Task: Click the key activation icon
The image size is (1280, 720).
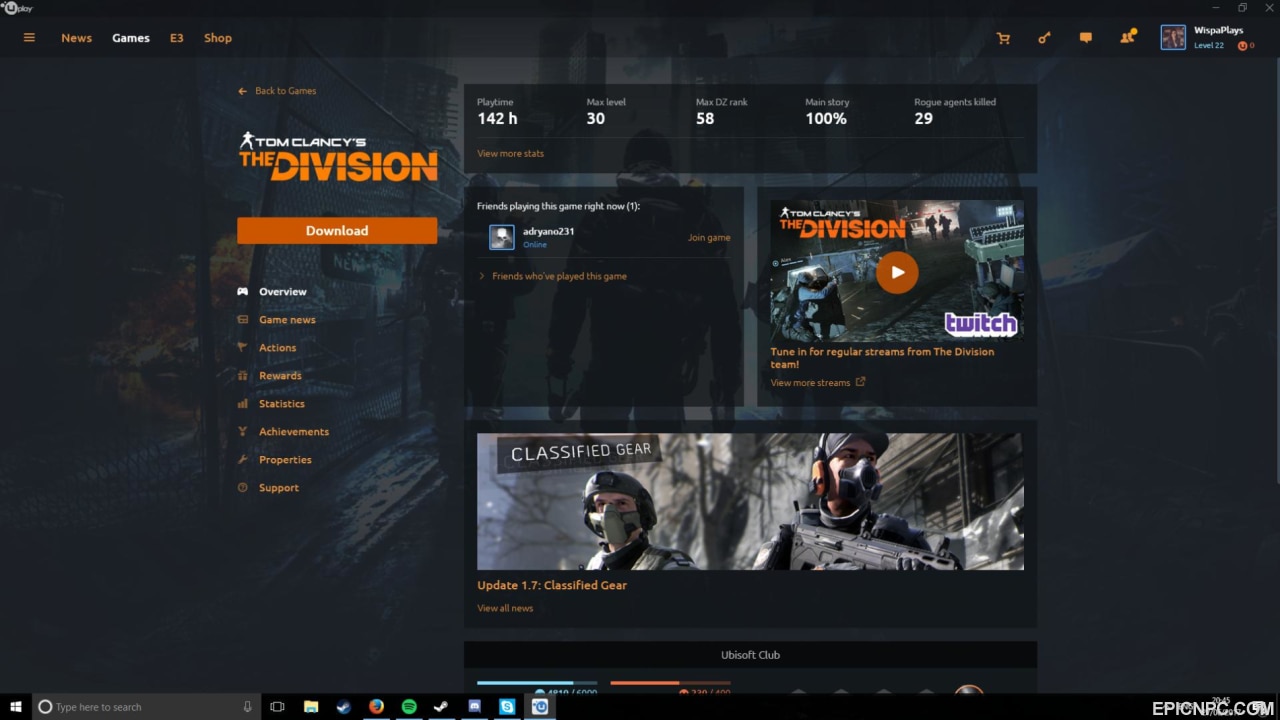Action: click(1044, 38)
